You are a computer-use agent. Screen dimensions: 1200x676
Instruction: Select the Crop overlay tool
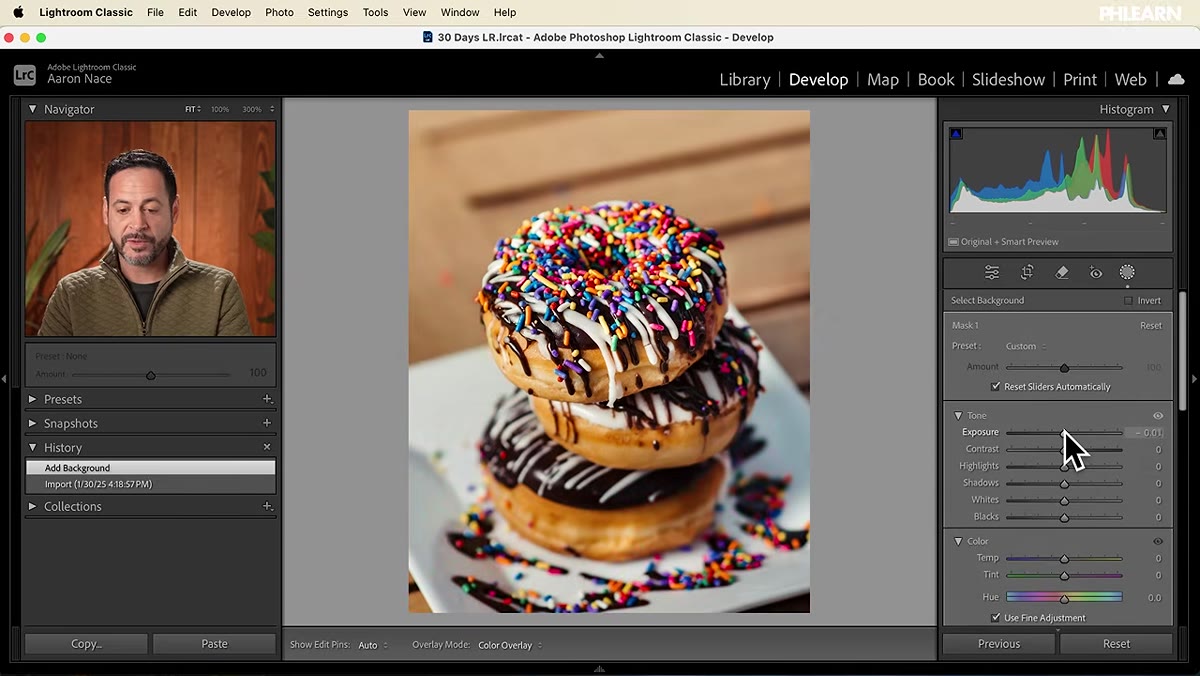[x=1027, y=272]
